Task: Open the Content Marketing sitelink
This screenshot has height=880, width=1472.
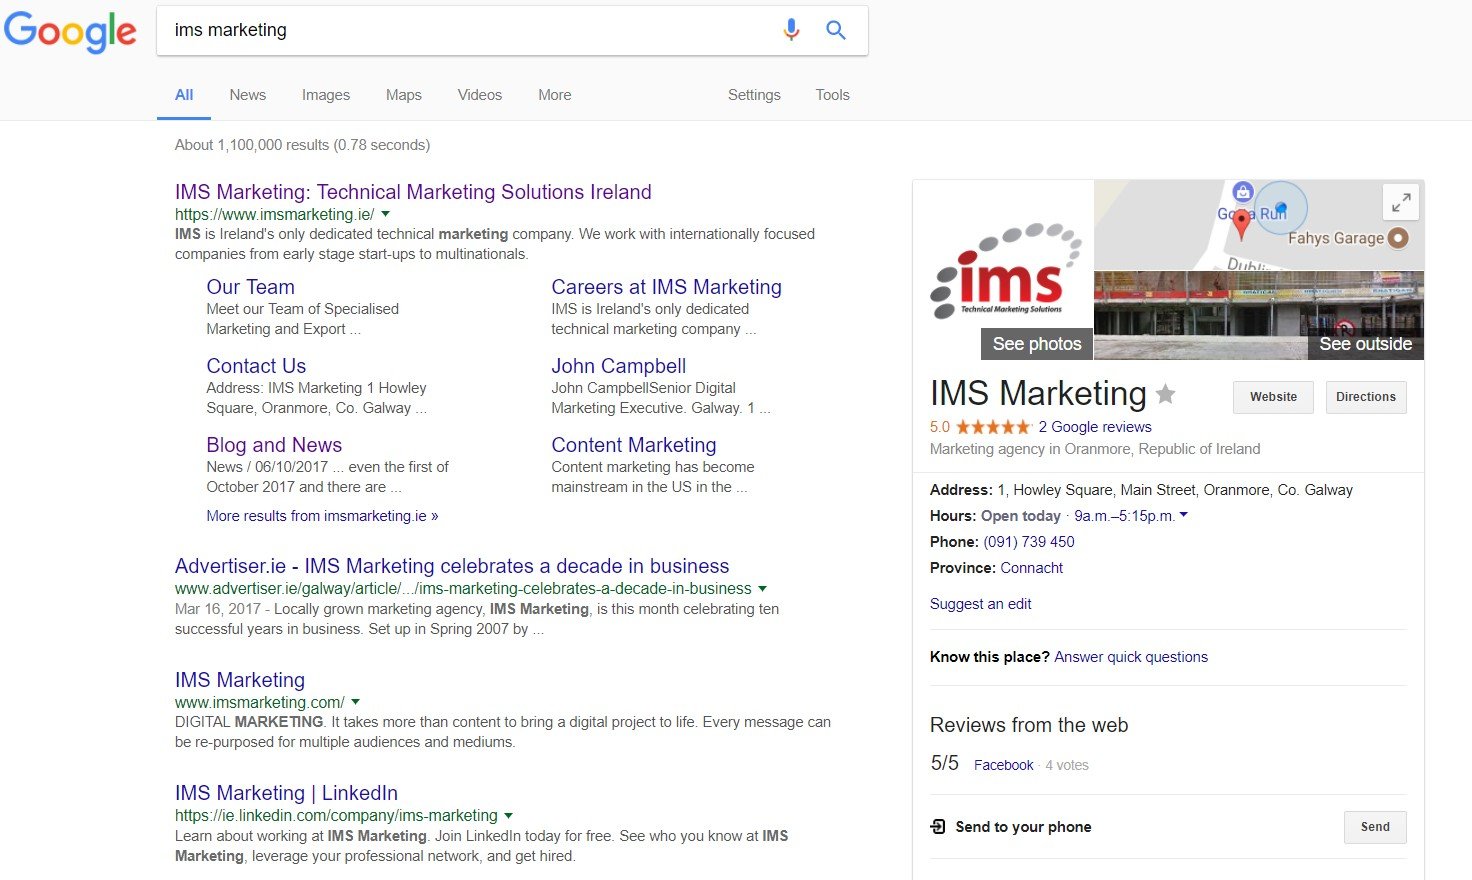Action: (634, 445)
